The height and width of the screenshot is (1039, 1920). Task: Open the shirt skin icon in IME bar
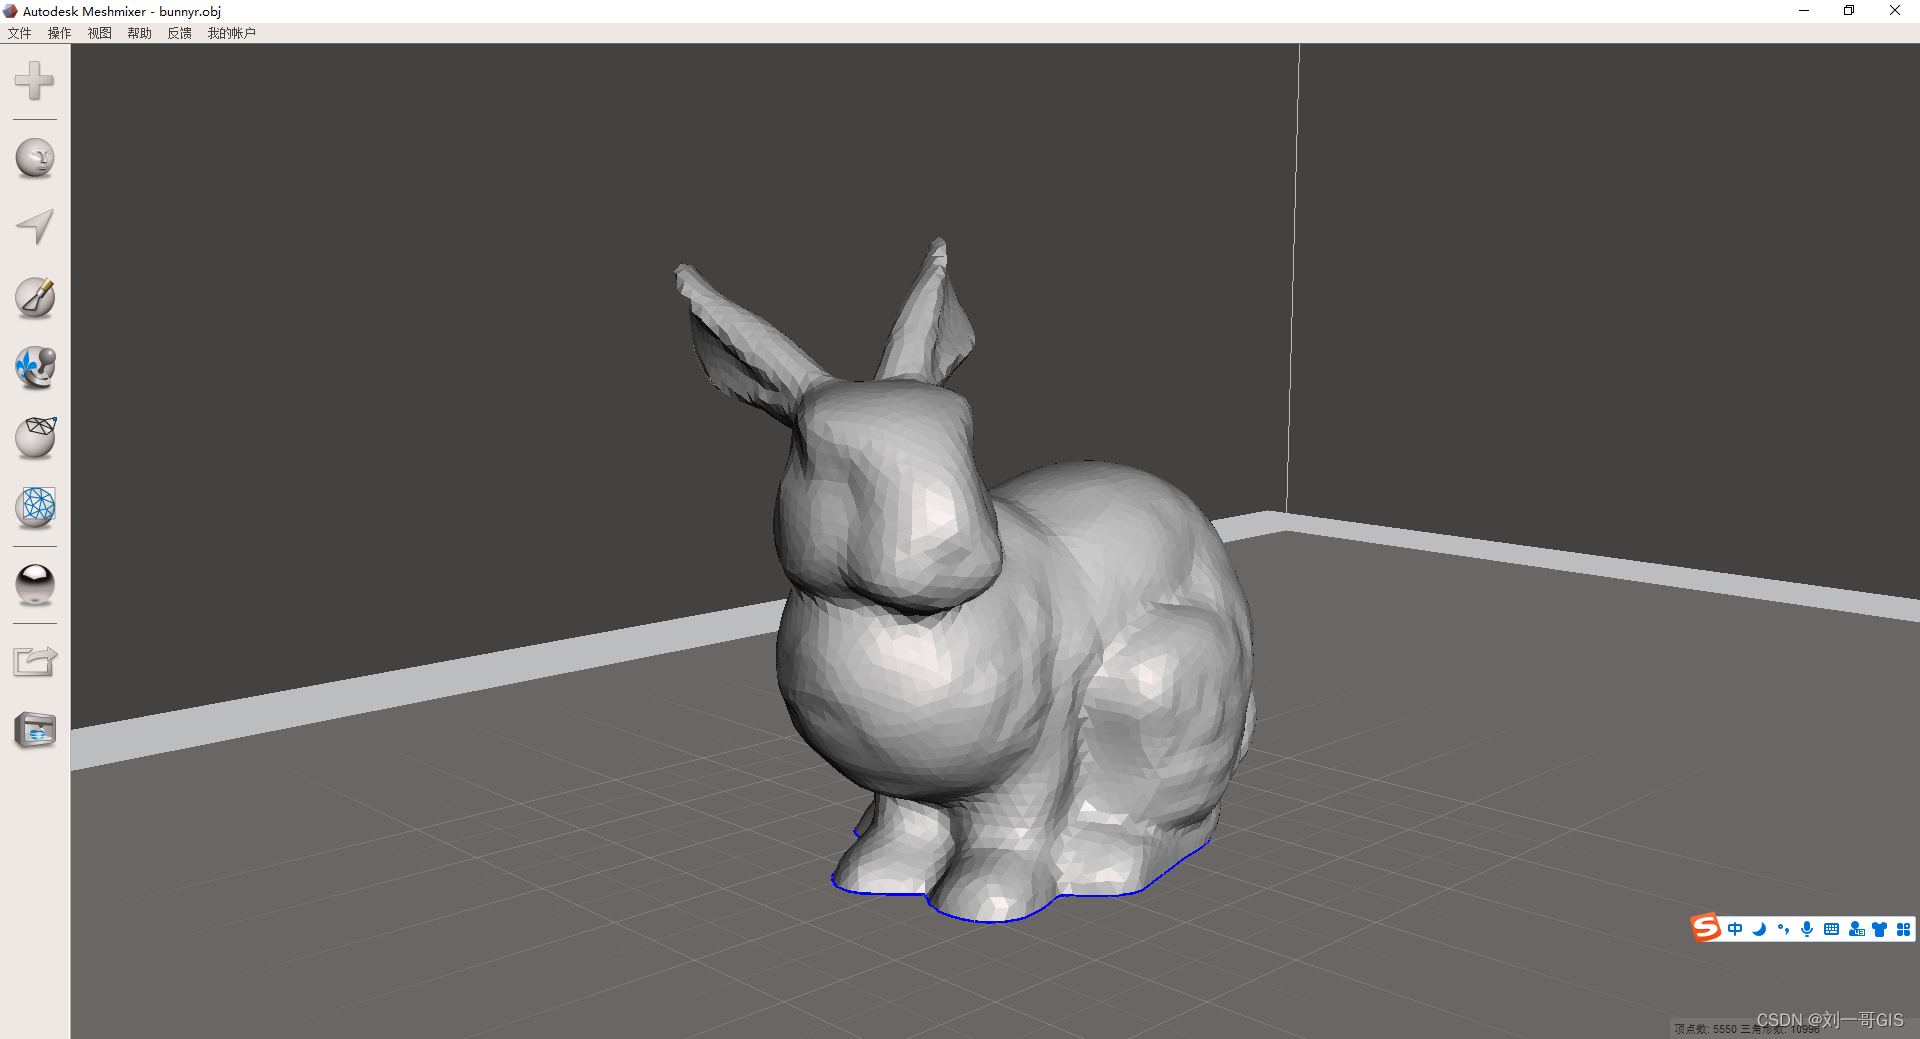(x=1880, y=929)
